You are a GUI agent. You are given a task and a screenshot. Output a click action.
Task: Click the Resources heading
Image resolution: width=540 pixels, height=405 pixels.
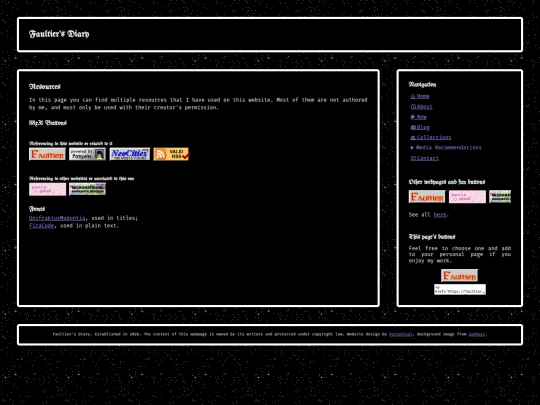[45, 86]
